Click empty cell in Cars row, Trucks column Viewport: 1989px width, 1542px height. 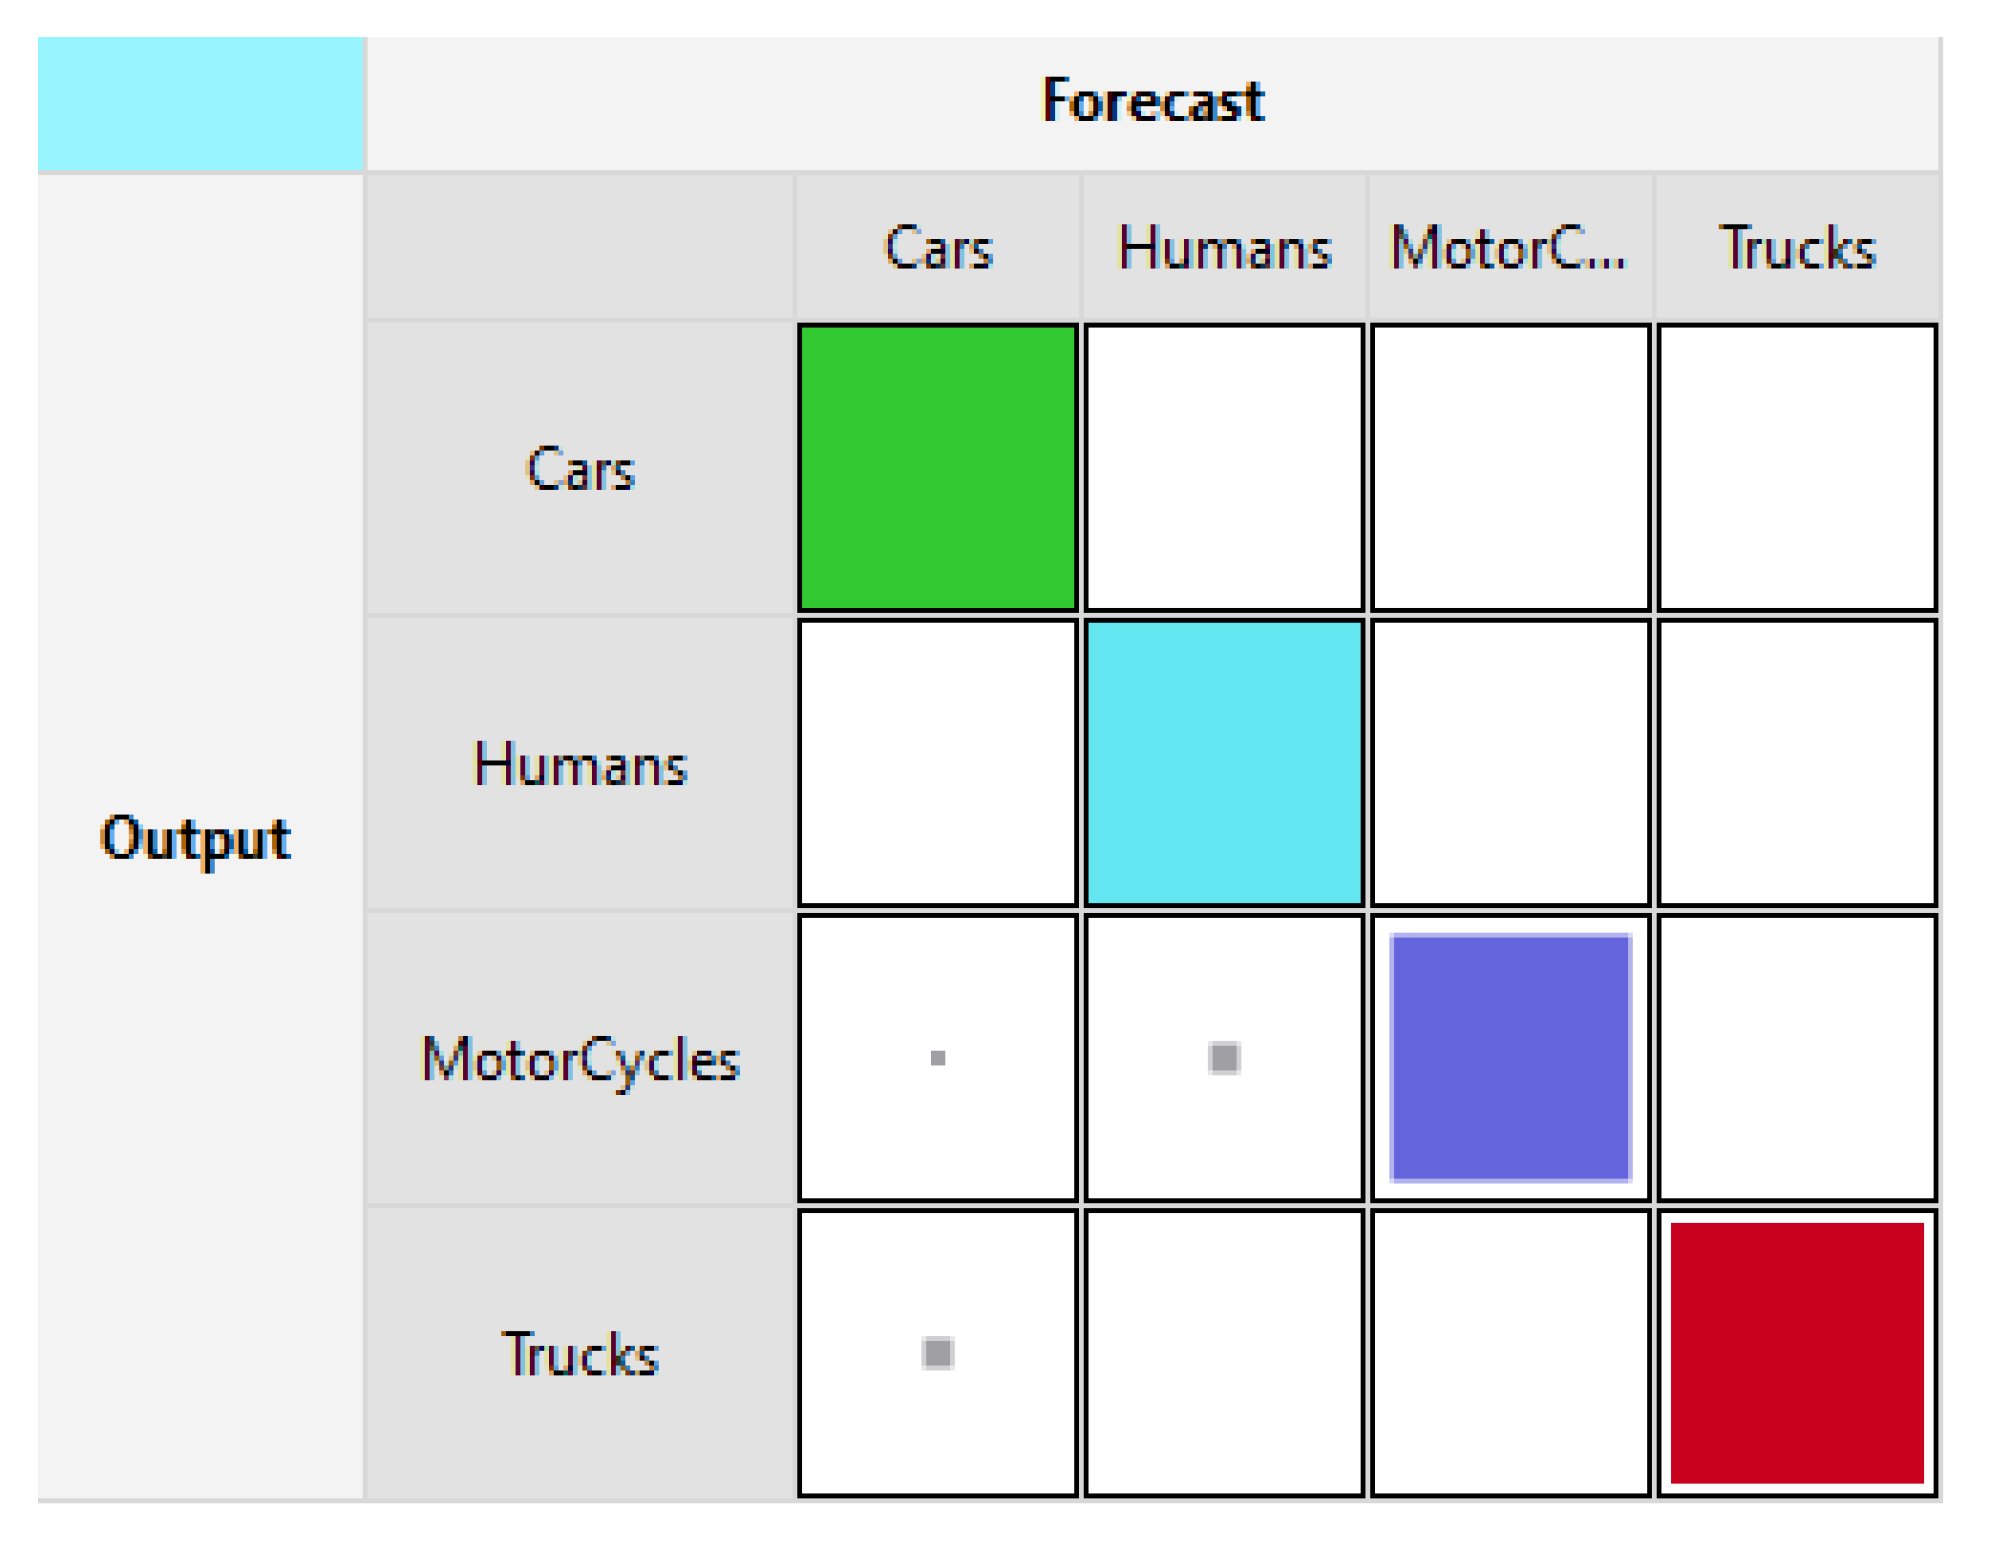click(1796, 467)
